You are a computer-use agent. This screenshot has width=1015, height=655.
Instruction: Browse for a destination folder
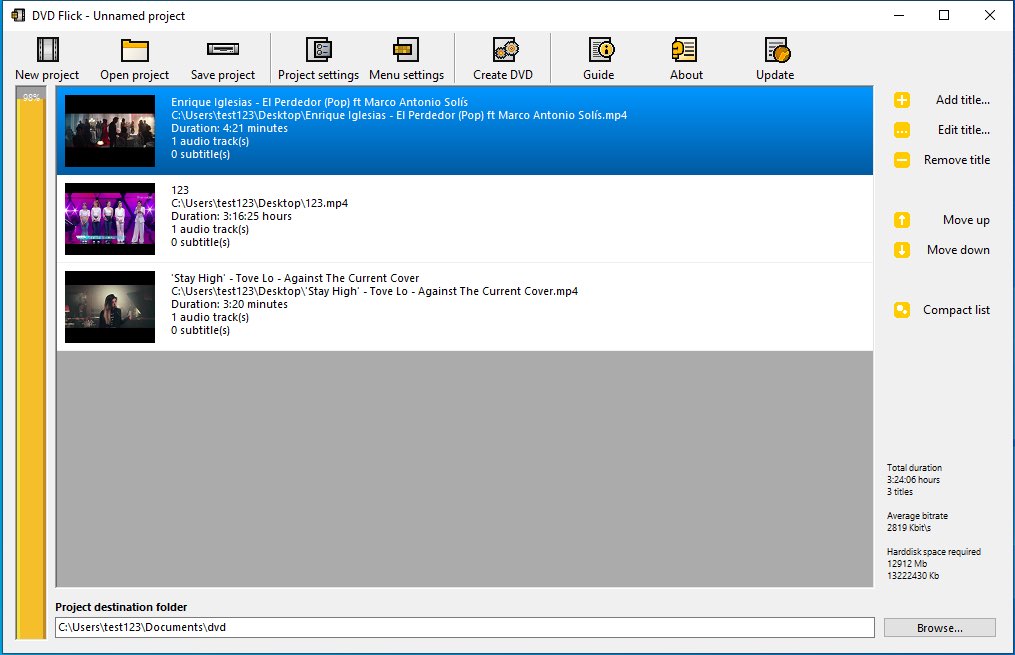938,627
